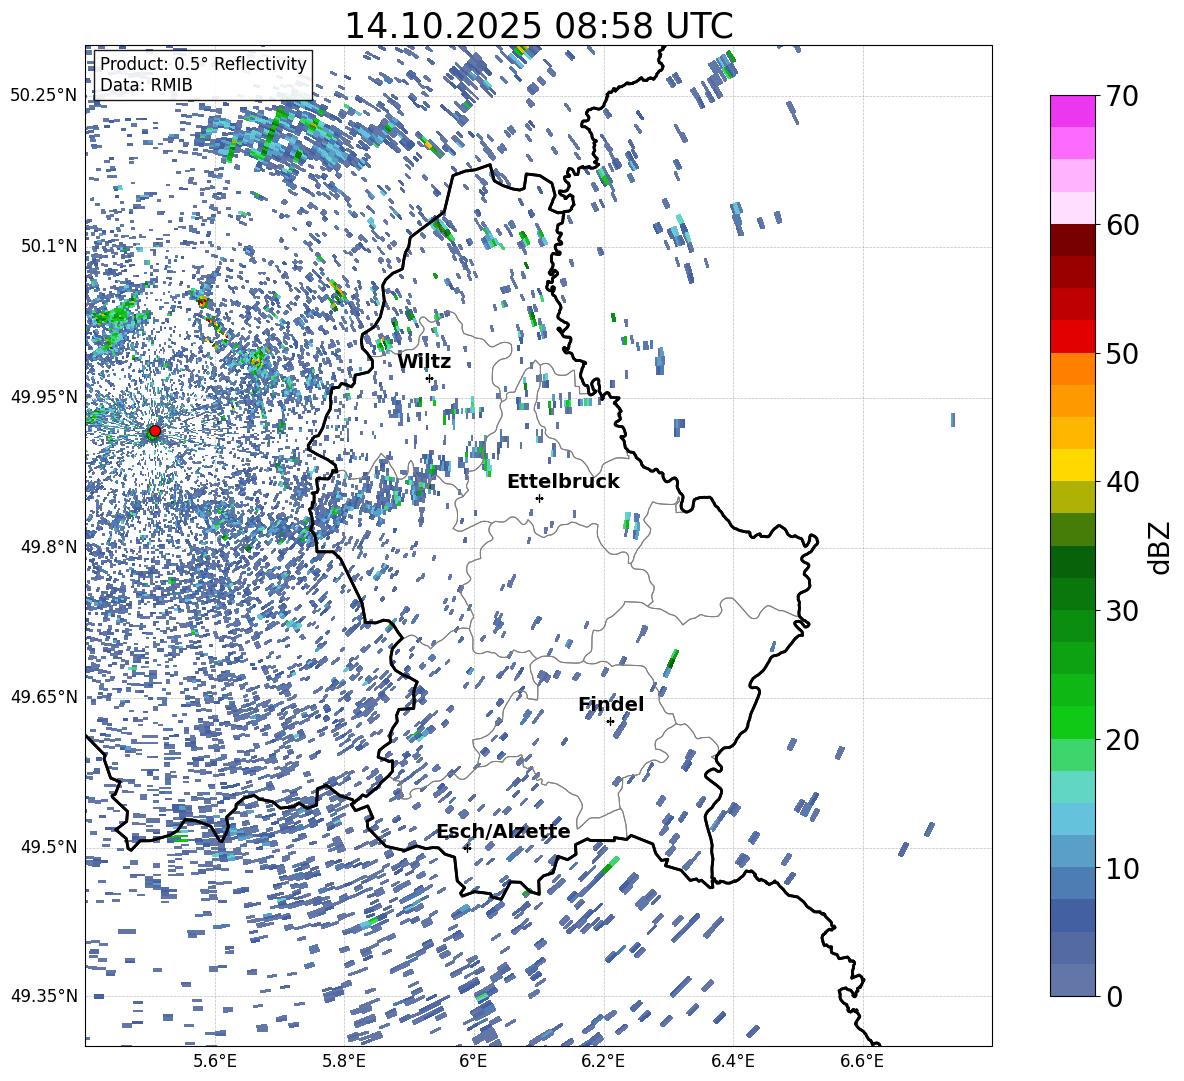Select the Ettelbruck city label
Screen dimensions: 1184x1081
tap(563, 482)
